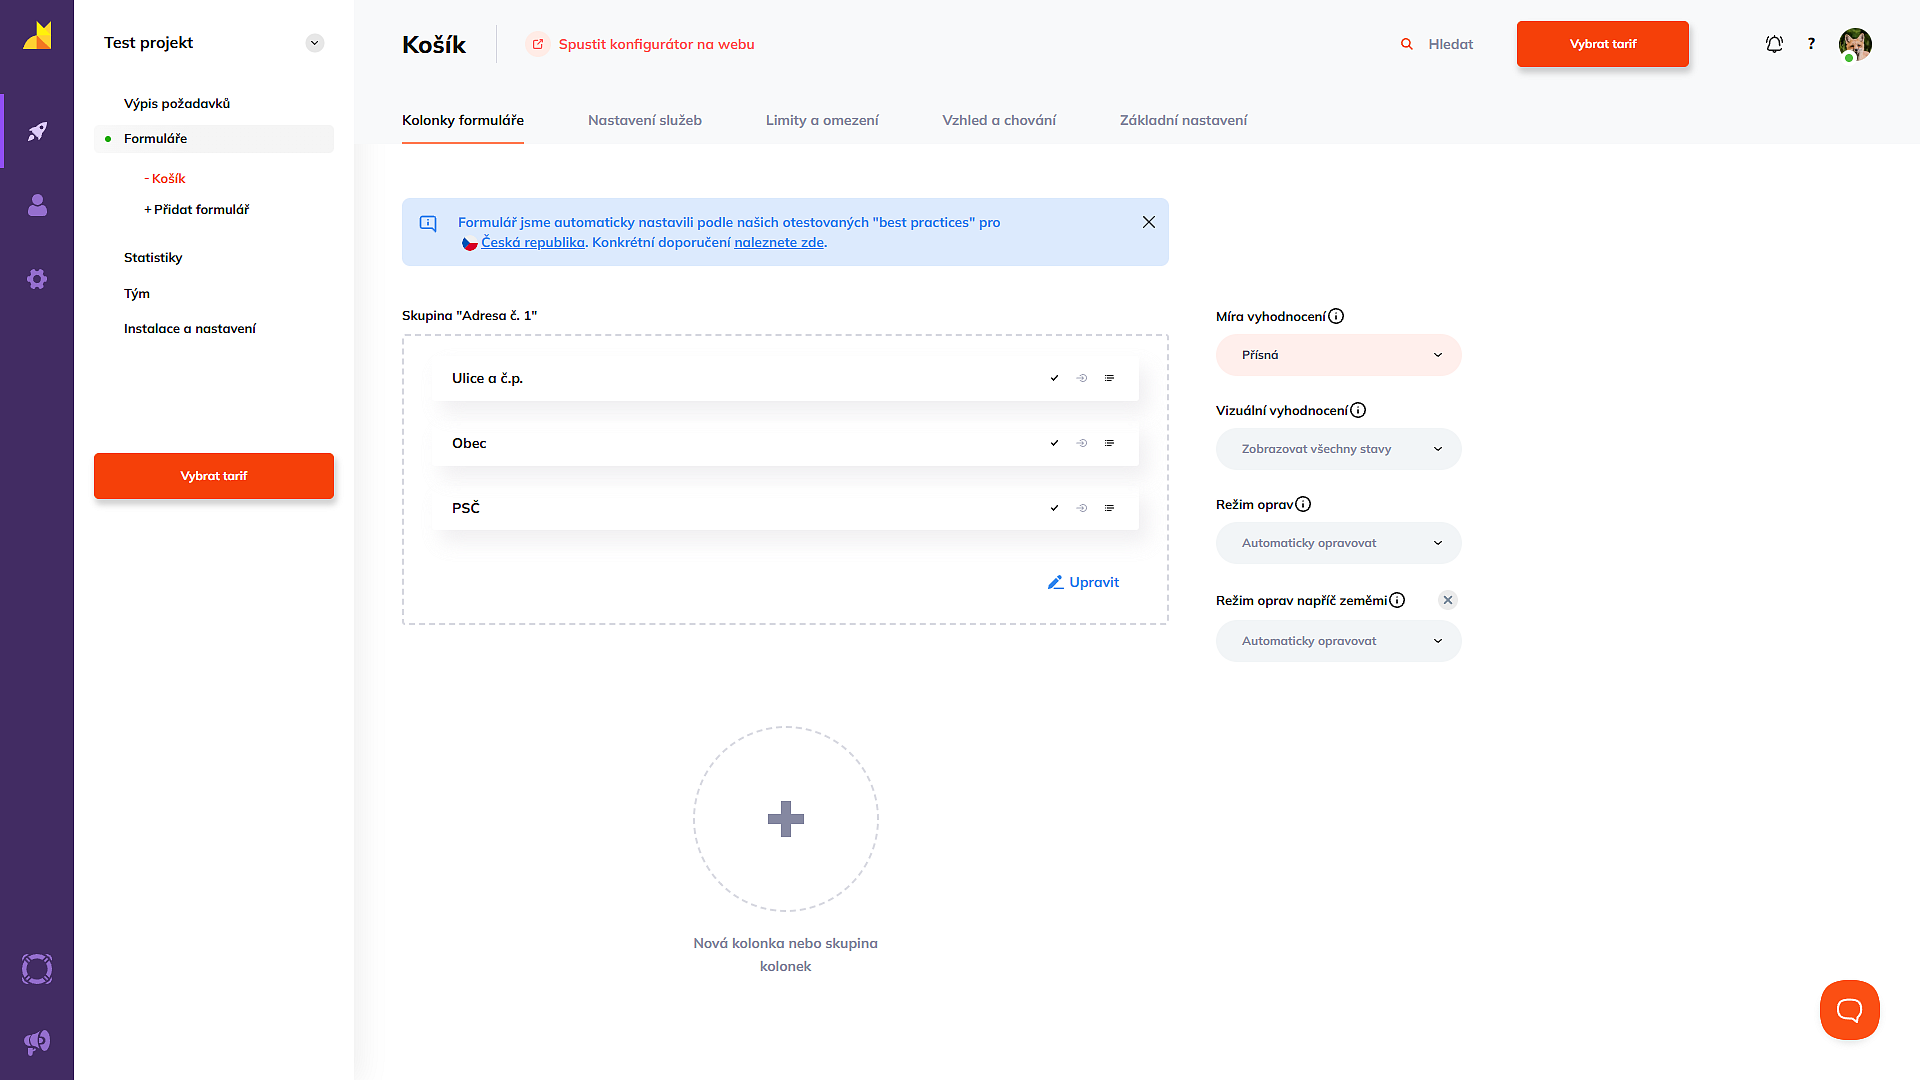Open the Vizuální vyhodnocení dropdown
1920x1080 pixels.
[x=1338, y=449]
